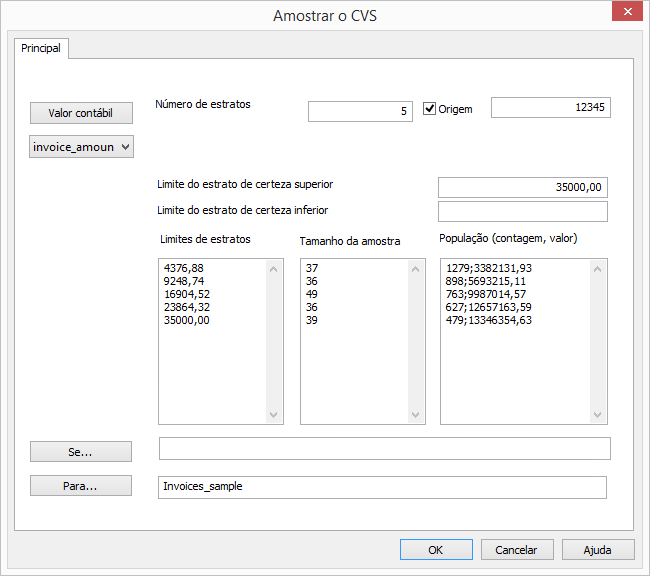The height and width of the screenshot is (576, 650).
Task: Close the Amostrar o CVS dialog
Action: pyautogui.click(x=626, y=13)
